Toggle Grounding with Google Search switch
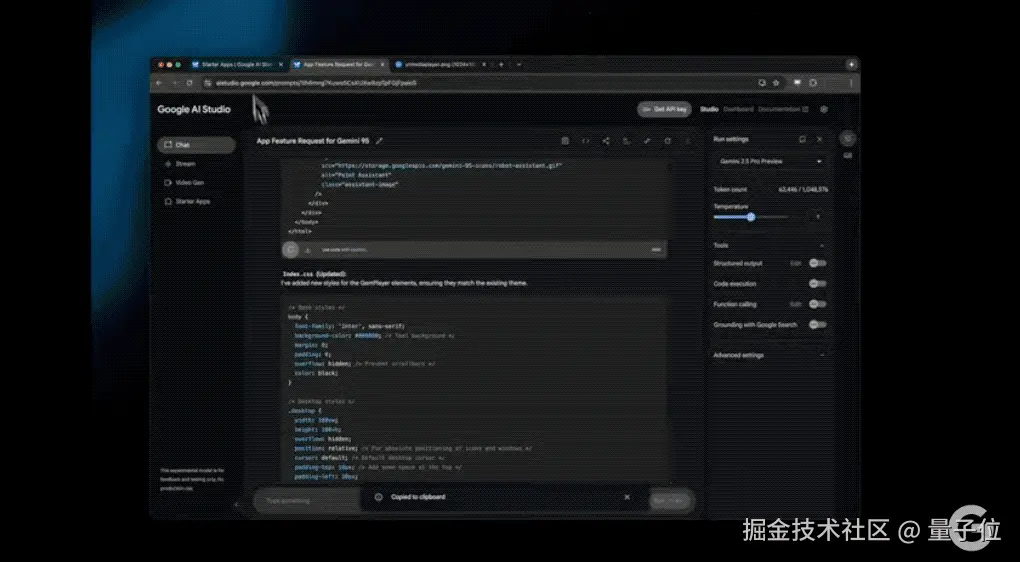Viewport: 1020px width, 562px height. [x=818, y=325]
